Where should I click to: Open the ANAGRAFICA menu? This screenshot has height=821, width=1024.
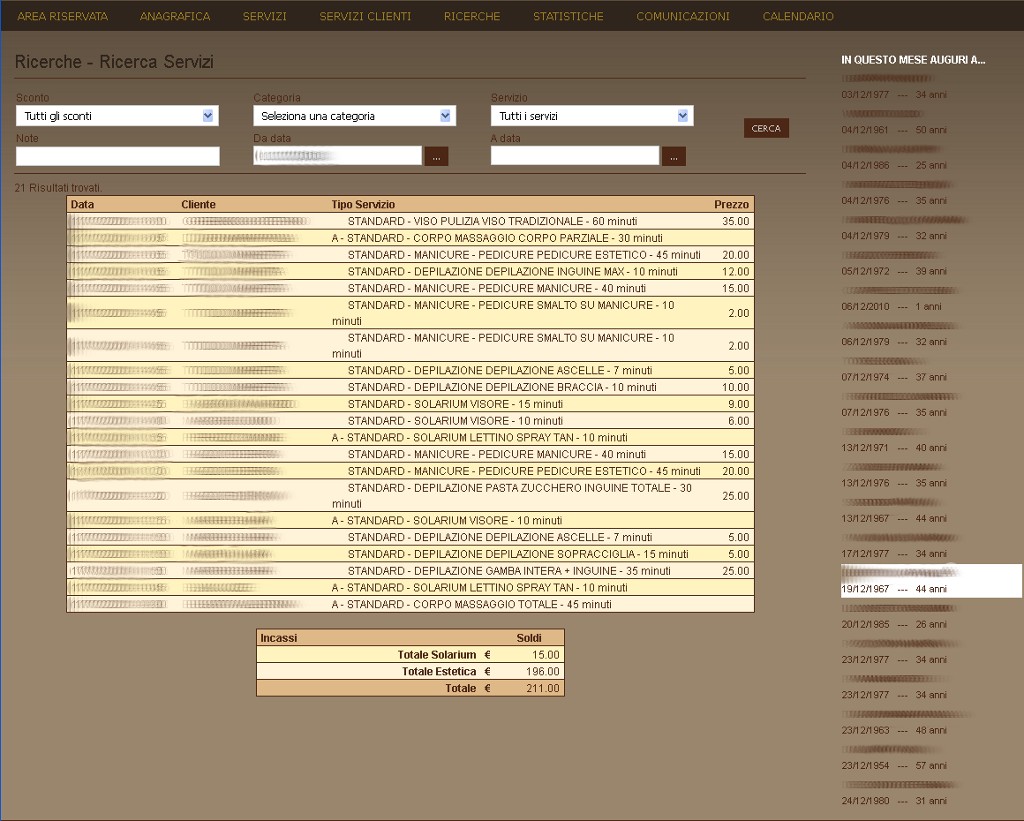(175, 16)
